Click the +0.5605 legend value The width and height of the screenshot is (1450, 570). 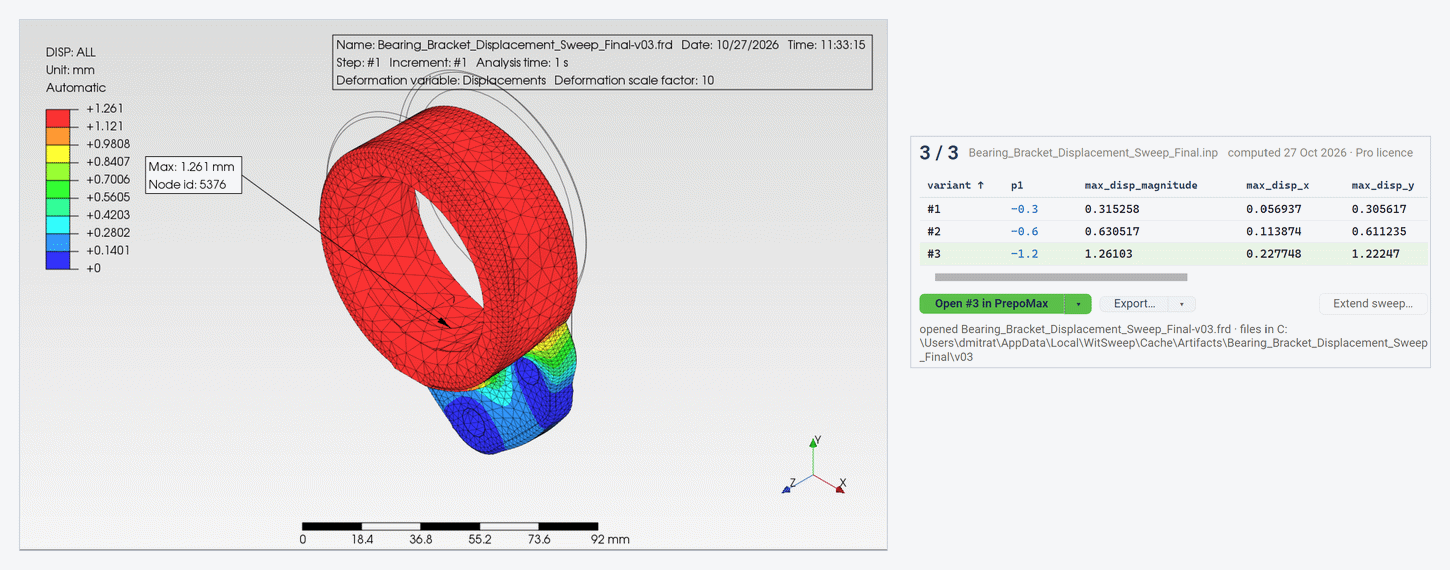108,197
